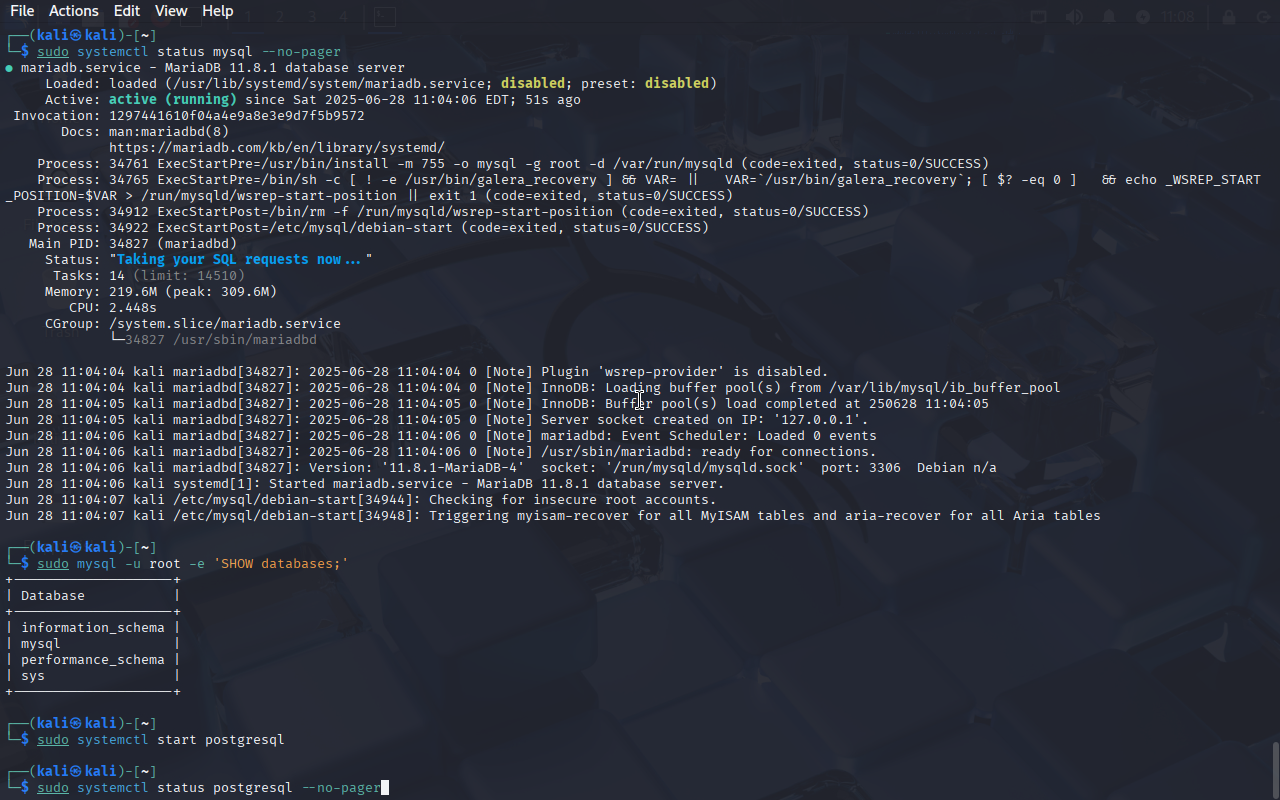This screenshot has height=800, width=1280.
Task: Click the Invocation ID 1297441610f04a4e9a8e3e9d7f5b9572
Action: (x=237, y=115)
